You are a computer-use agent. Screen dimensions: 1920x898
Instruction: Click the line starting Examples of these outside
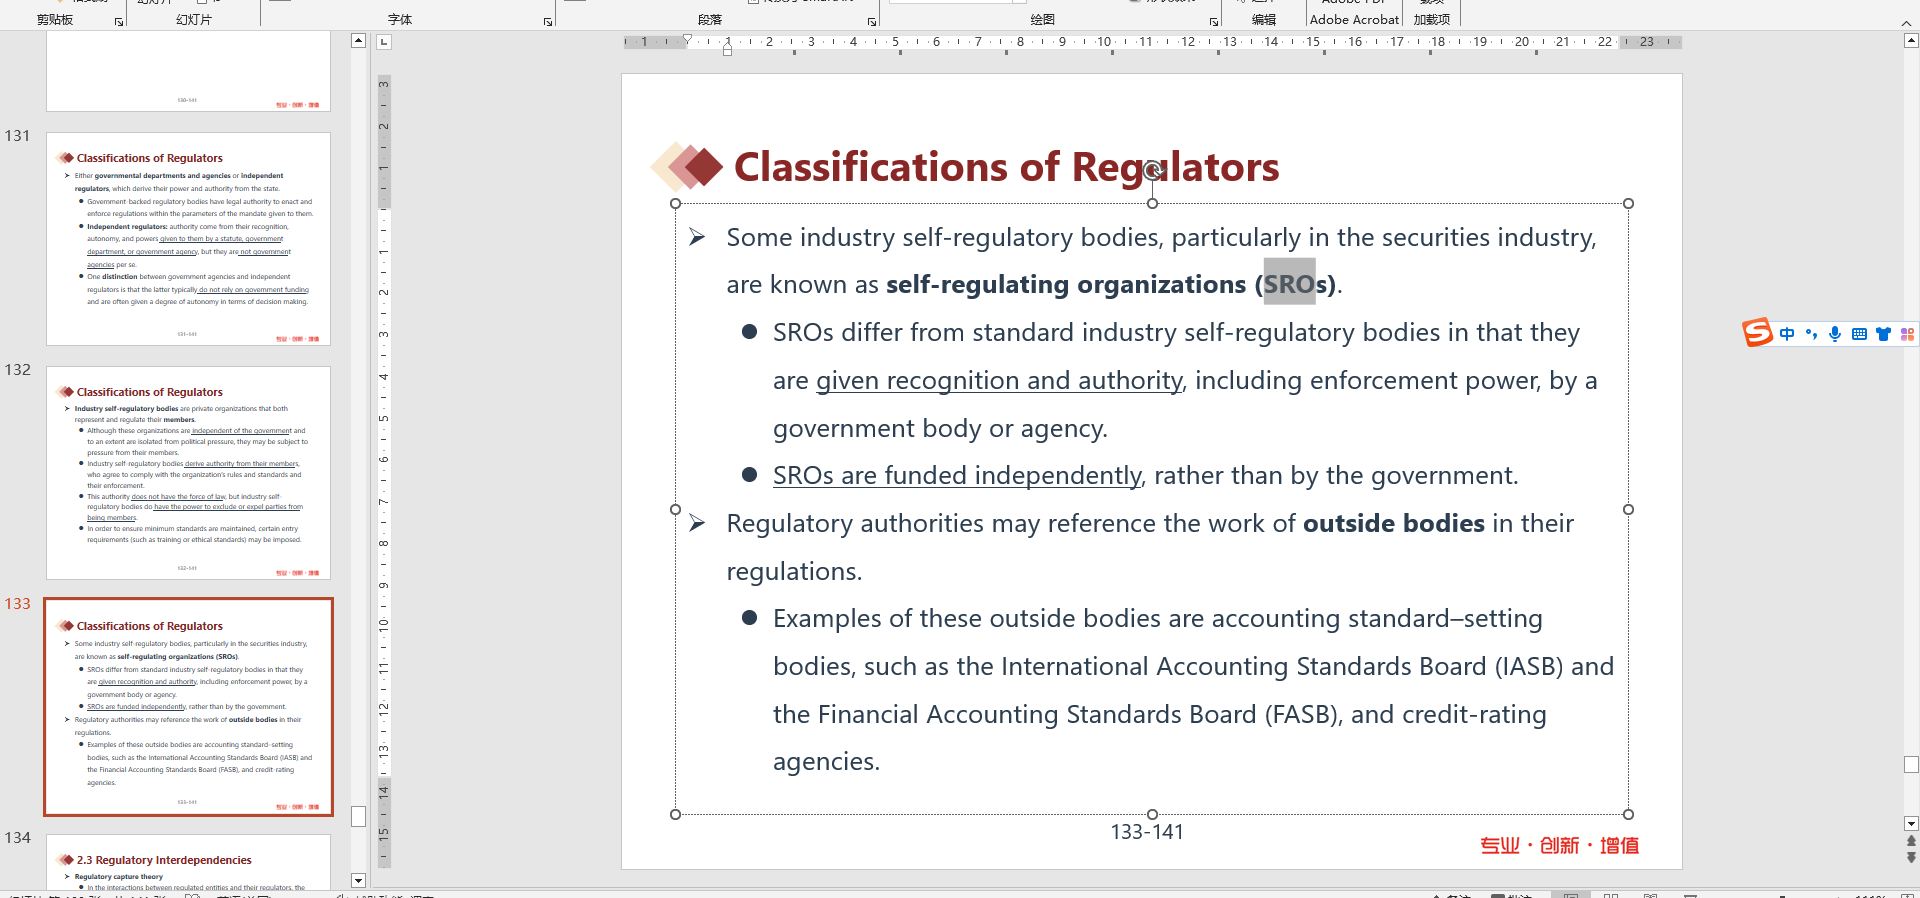click(1158, 619)
